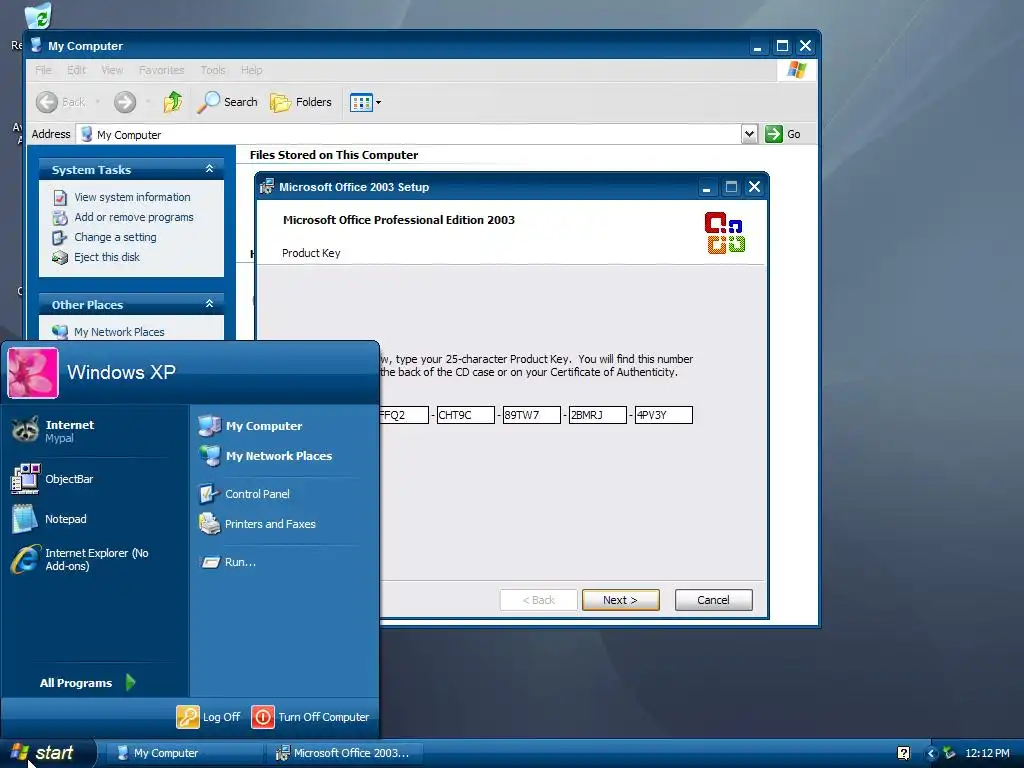This screenshot has height=768, width=1024.
Task: Click the help question mark tray icon
Action: (903, 753)
